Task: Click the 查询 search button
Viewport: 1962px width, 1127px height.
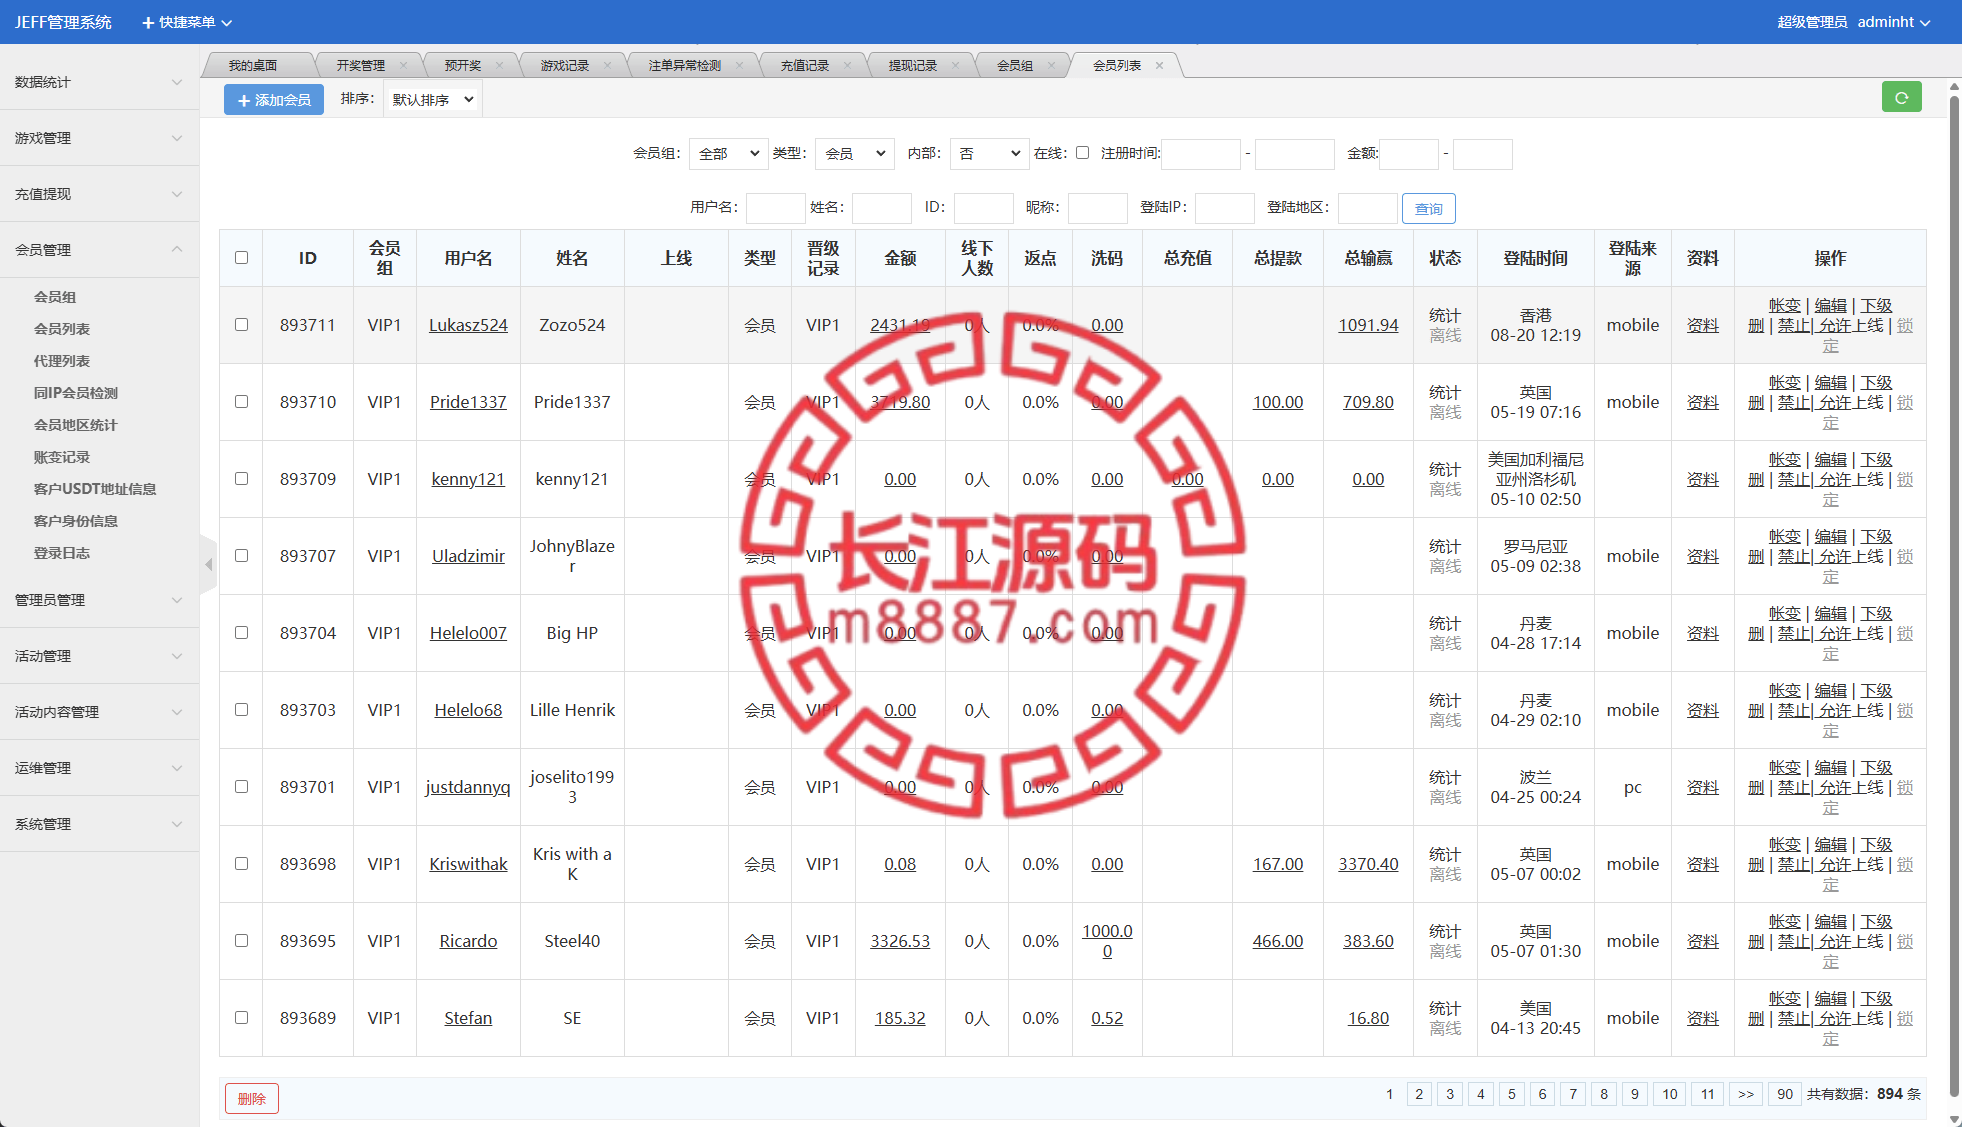Action: pos(1428,208)
